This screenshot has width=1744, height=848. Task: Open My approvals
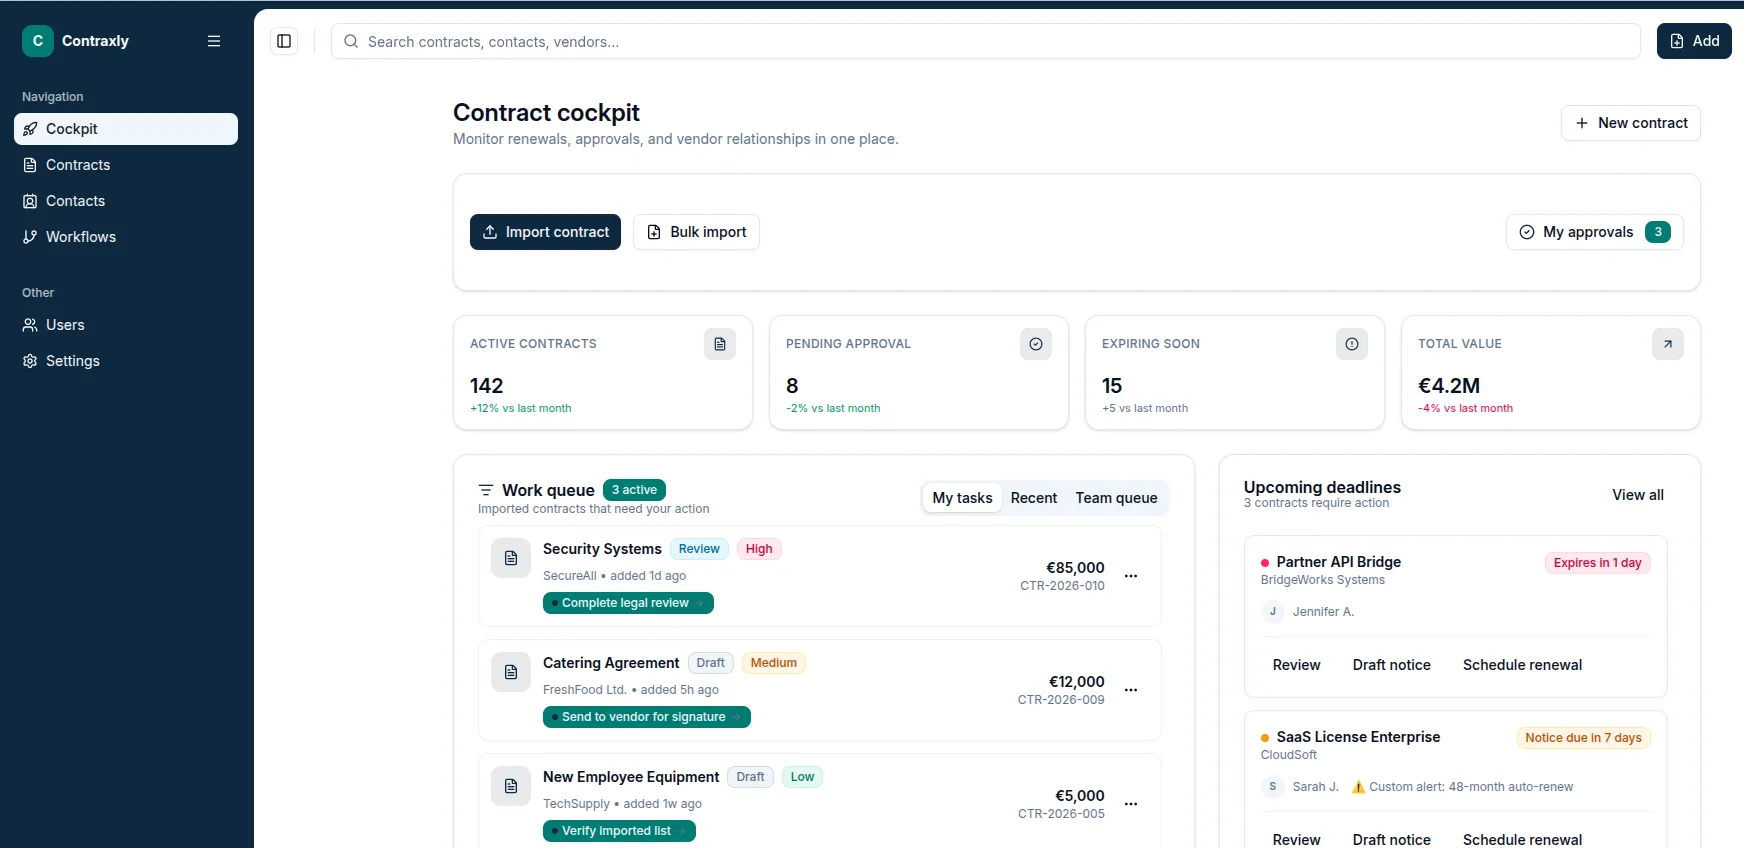point(1595,232)
